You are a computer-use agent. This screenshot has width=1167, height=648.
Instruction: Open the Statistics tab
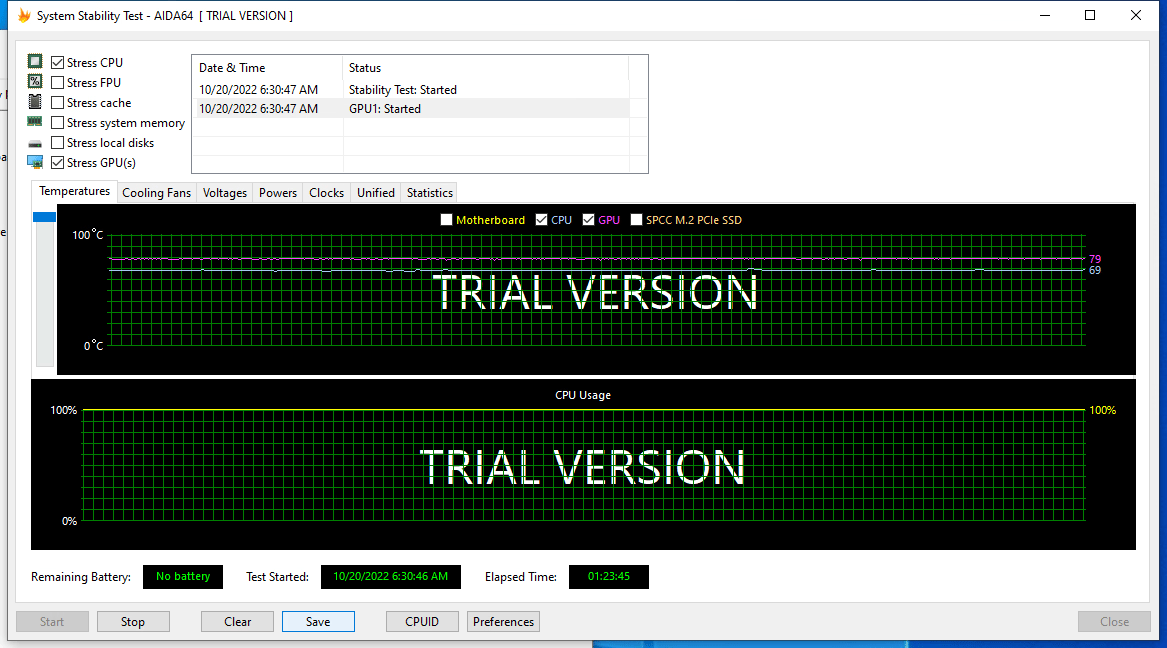429,193
